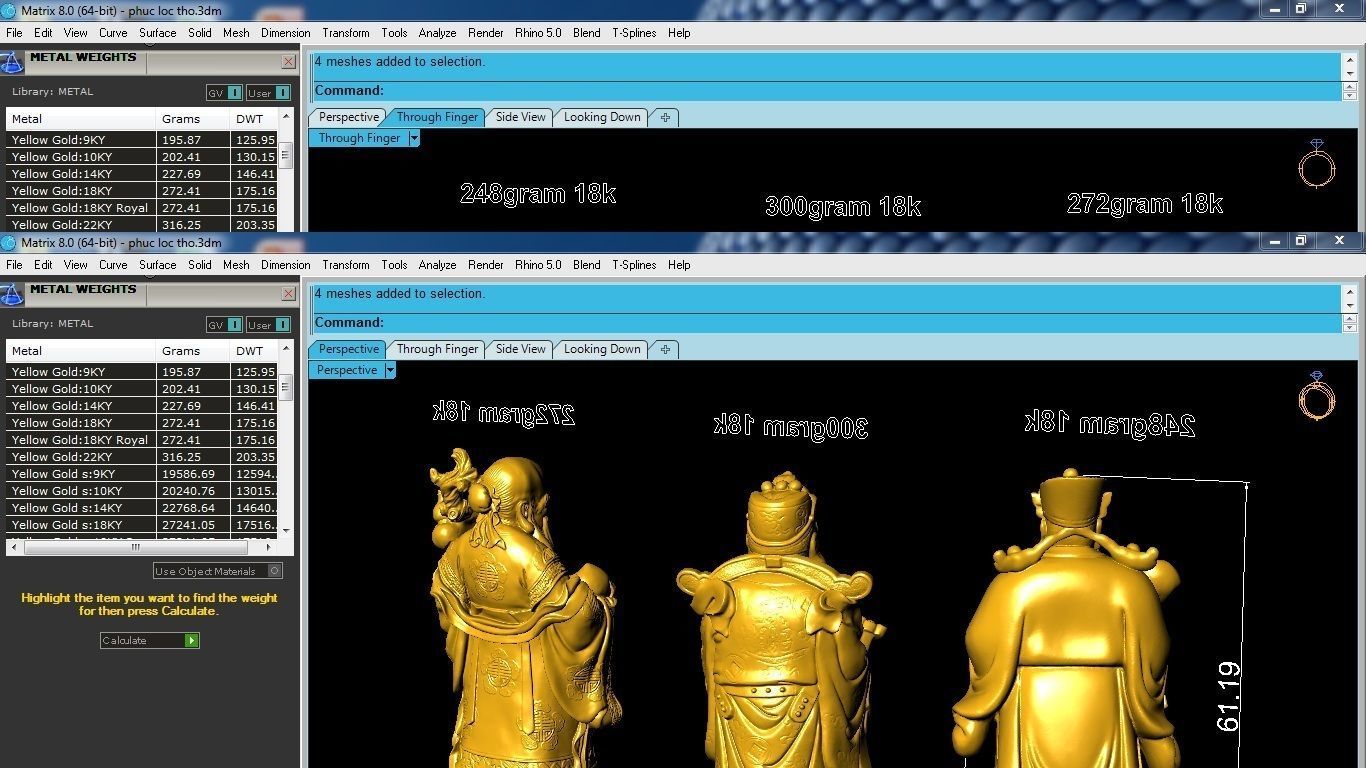Image resolution: width=1366 pixels, height=768 pixels.
Task: Click ring viewport icon in upper window
Action: point(1317,163)
